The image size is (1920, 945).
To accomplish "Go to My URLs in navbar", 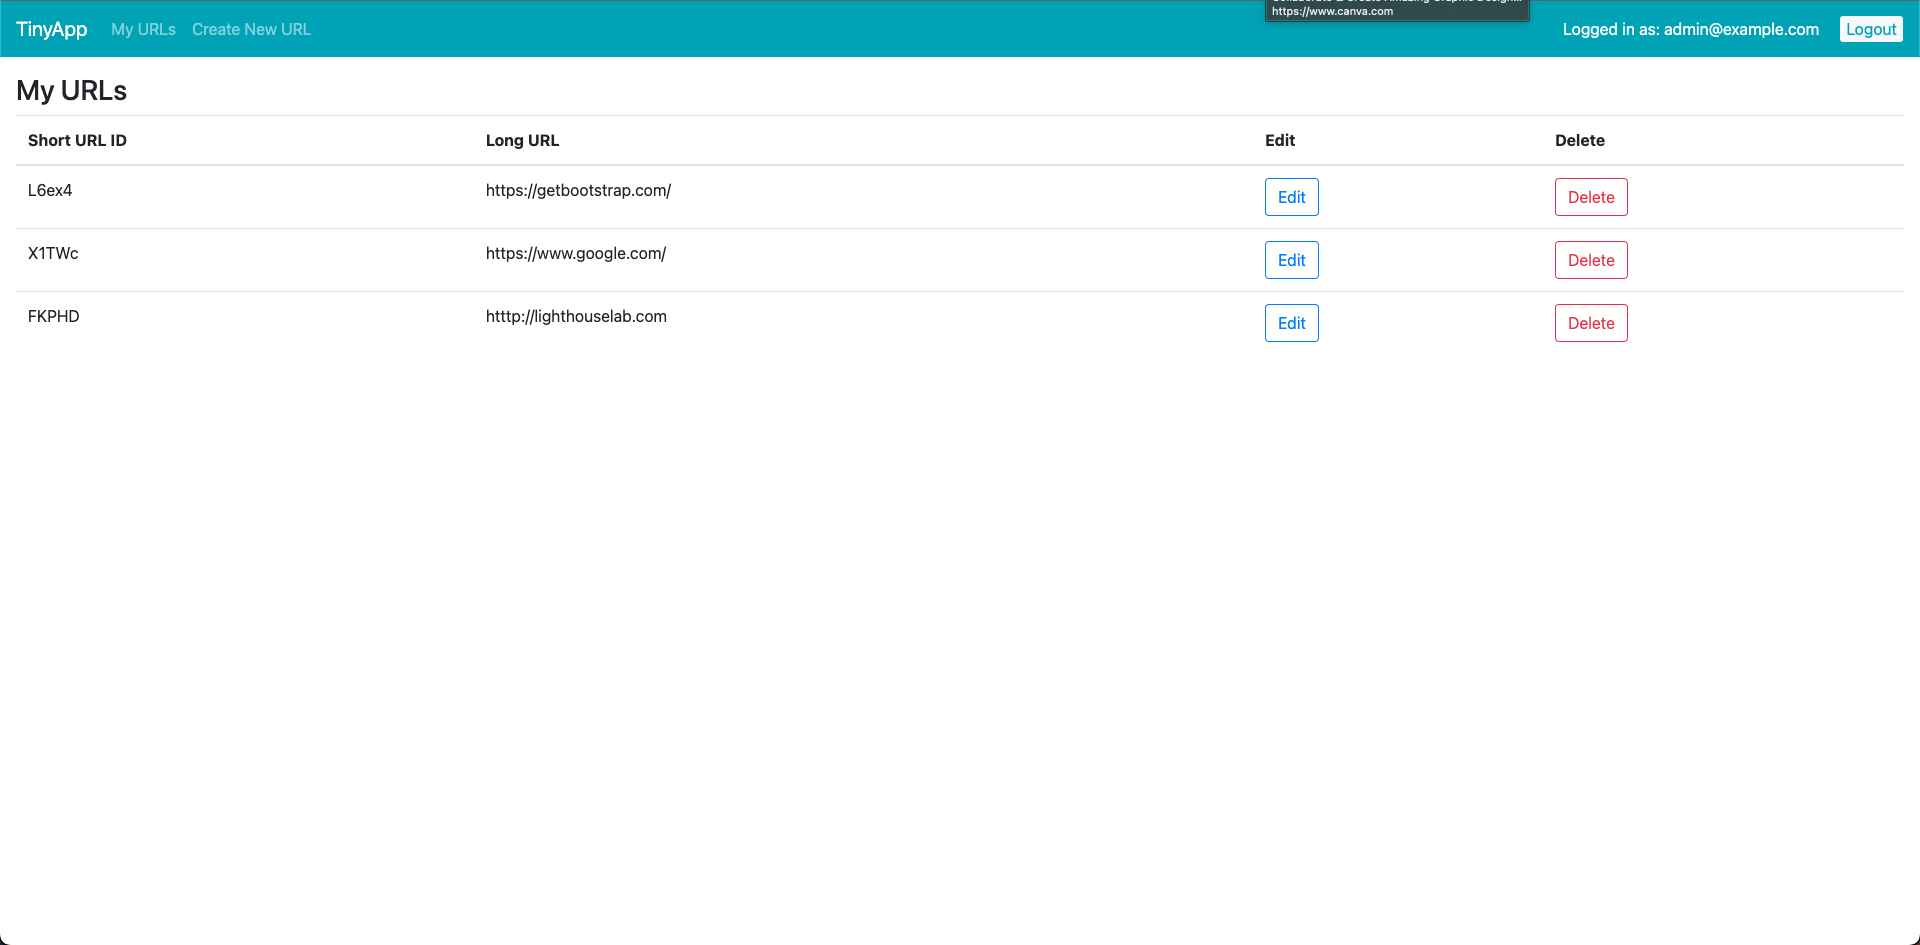I will click(x=143, y=30).
